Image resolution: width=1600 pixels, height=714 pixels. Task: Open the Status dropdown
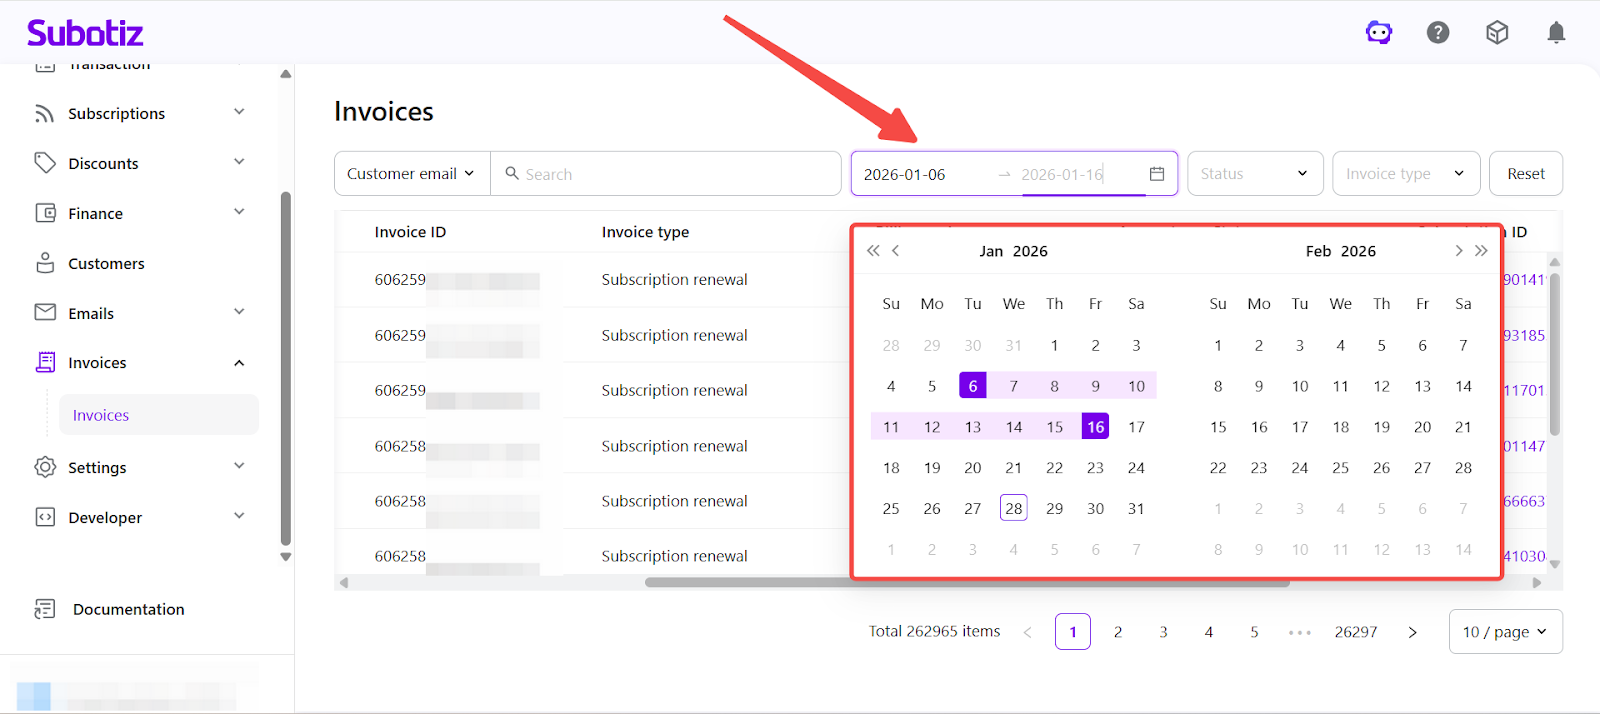(1254, 174)
